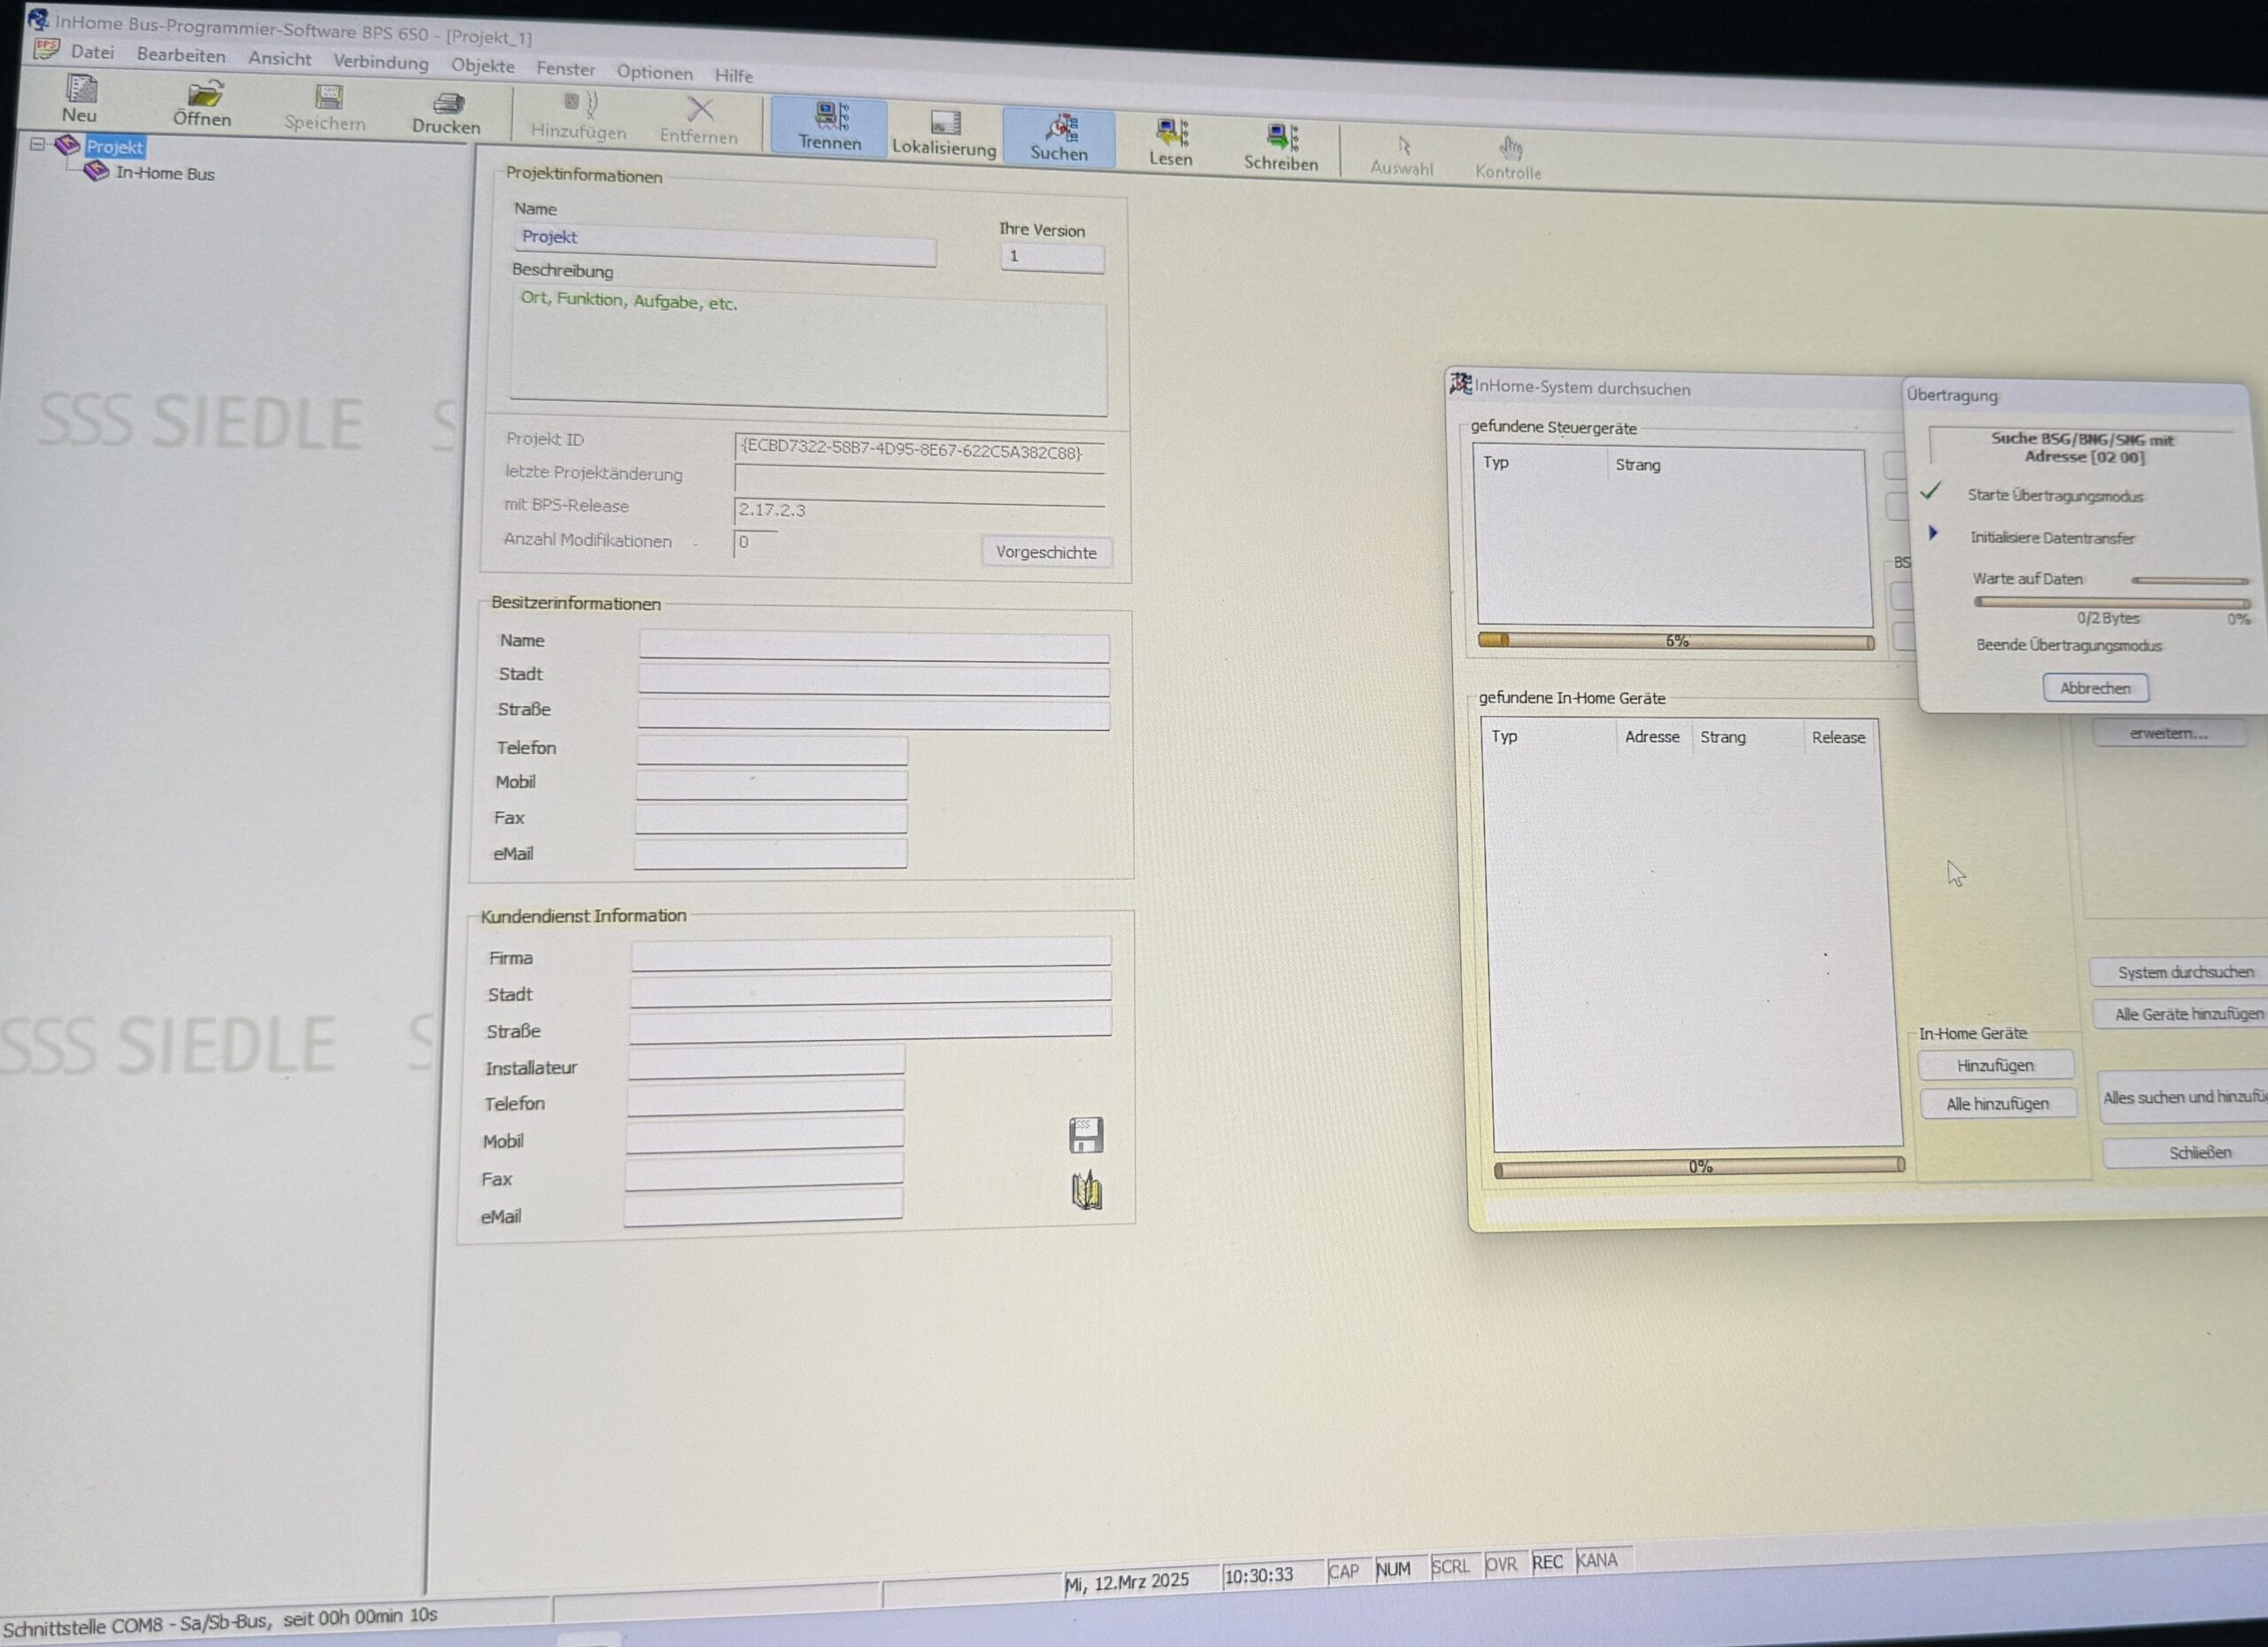Click the Vorgeschichte button

click(x=1046, y=552)
